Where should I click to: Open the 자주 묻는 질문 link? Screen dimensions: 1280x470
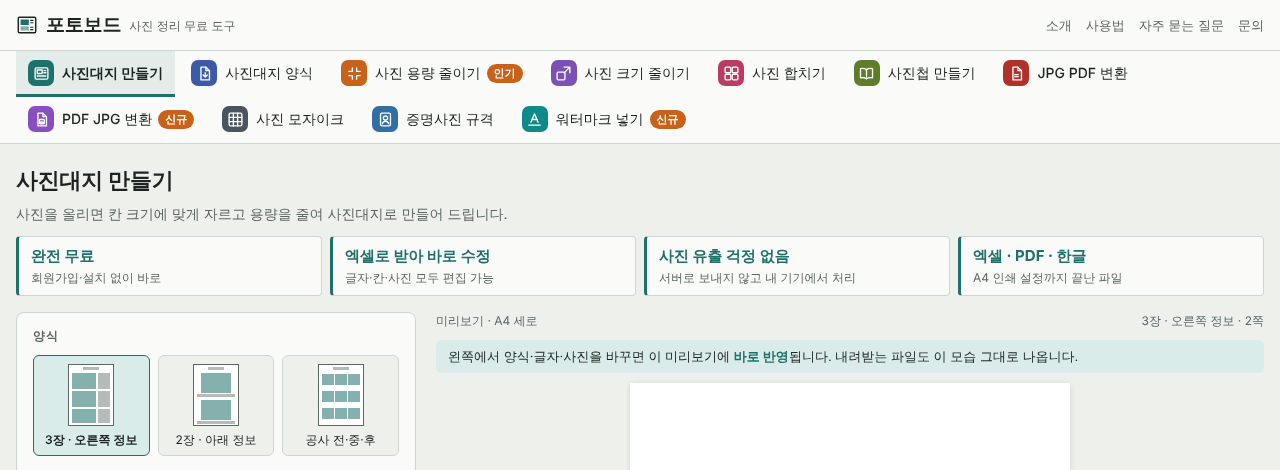(1181, 26)
